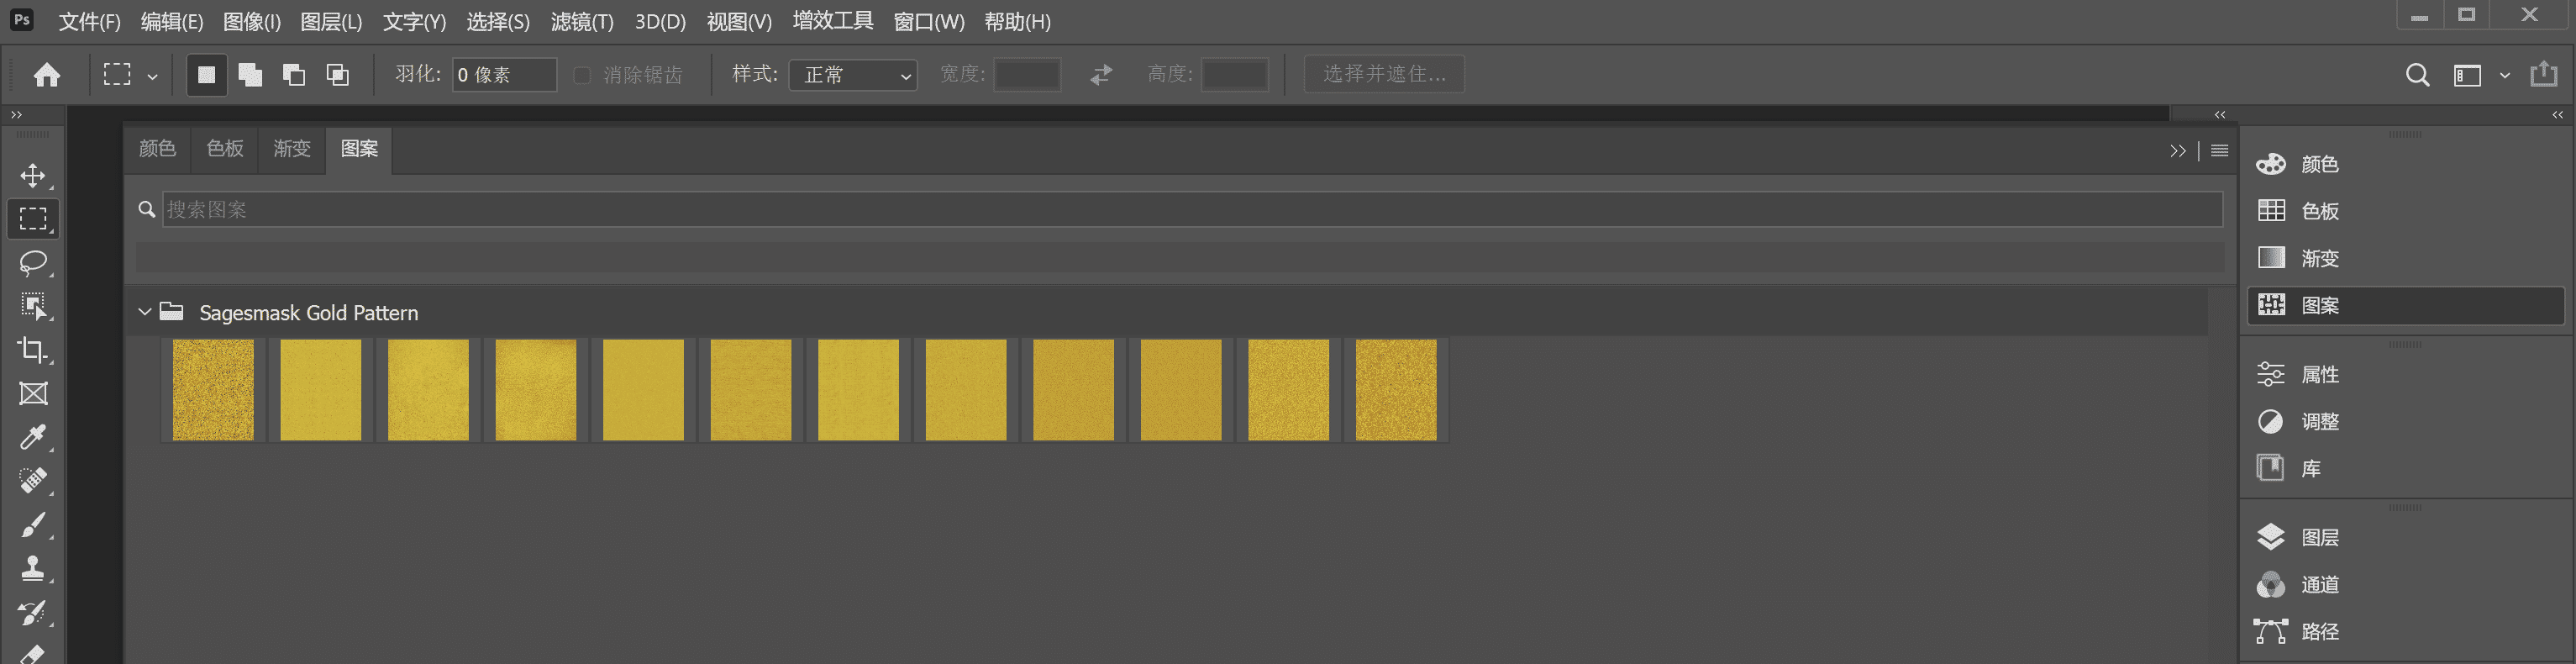Enable the 消除锯齿 anti-alias checkbox
Viewport: 2576px width, 664px height.
point(582,75)
